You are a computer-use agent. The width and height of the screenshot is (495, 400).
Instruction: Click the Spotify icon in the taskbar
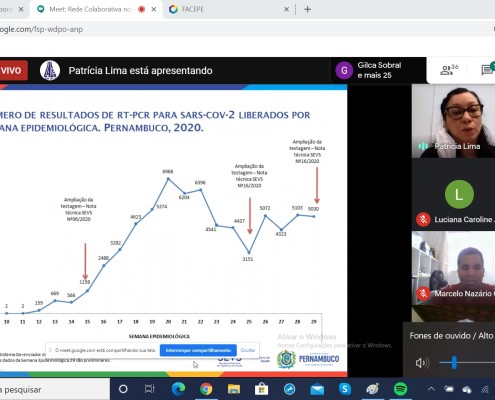coord(400,389)
